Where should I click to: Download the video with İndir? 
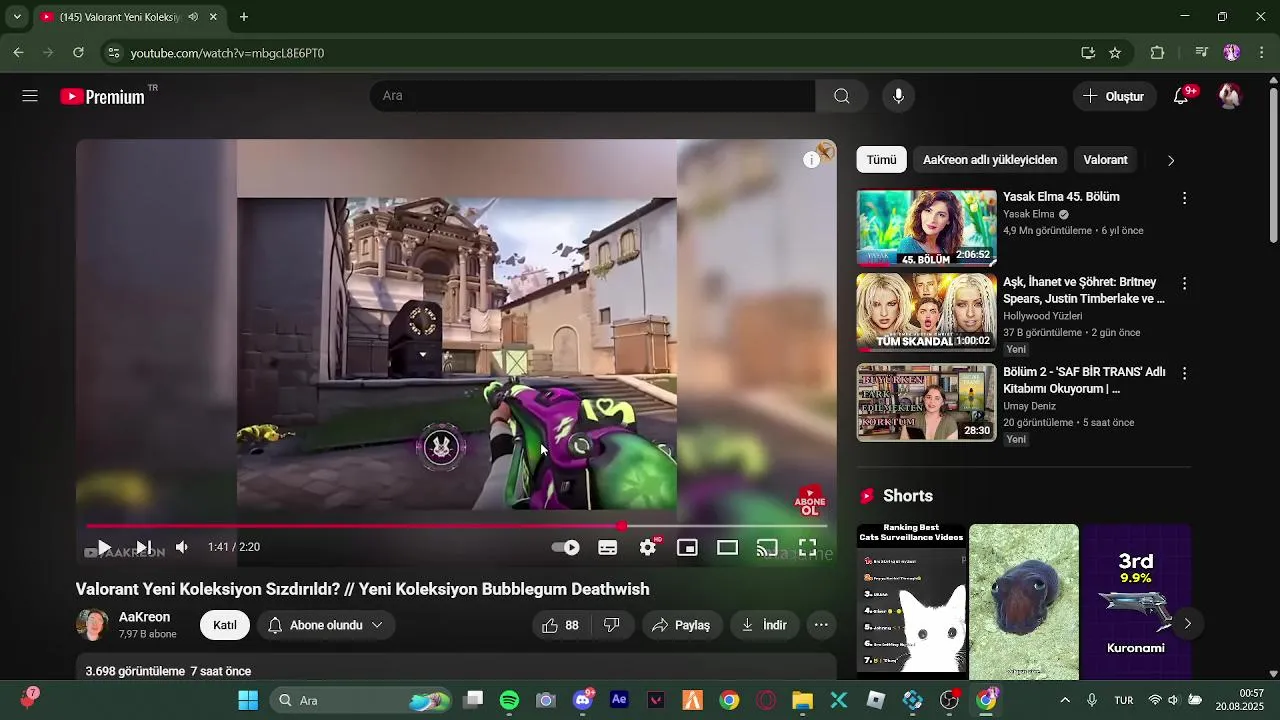[x=764, y=625]
